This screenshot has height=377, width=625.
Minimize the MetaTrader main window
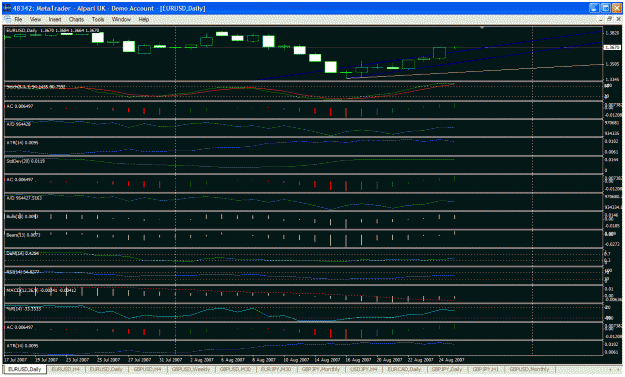(x=594, y=8)
